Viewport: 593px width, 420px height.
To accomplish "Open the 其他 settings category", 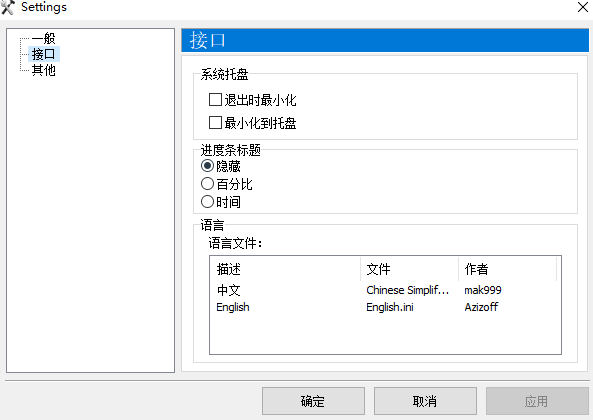I will (x=43, y=70).
